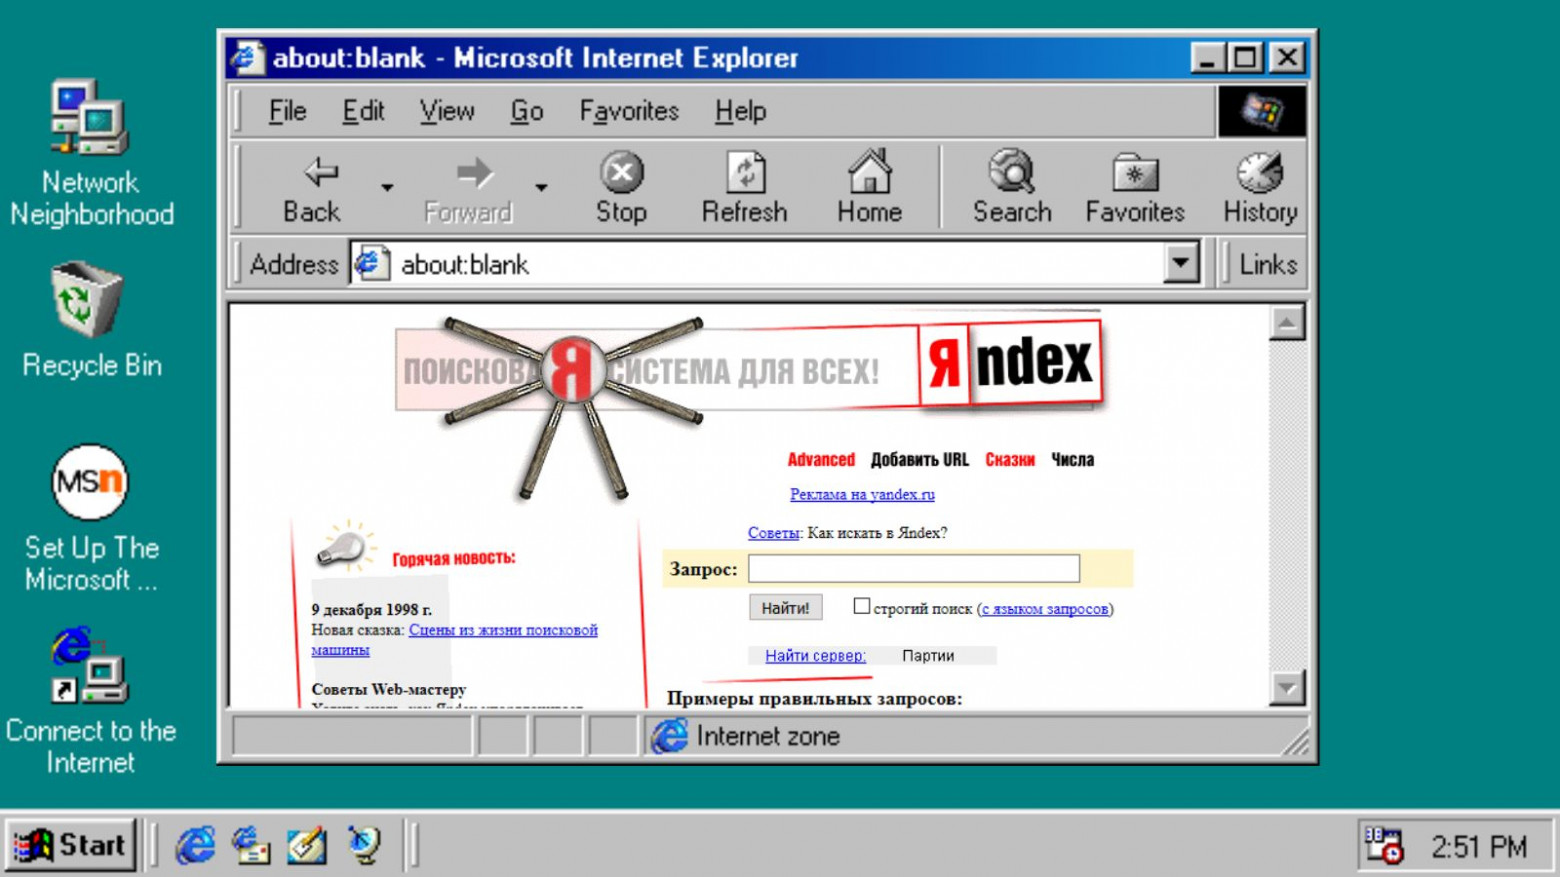Click the Примеры правильных запросов heading
The height and width of the screenshot is (877, 1560).
(814, 698)
